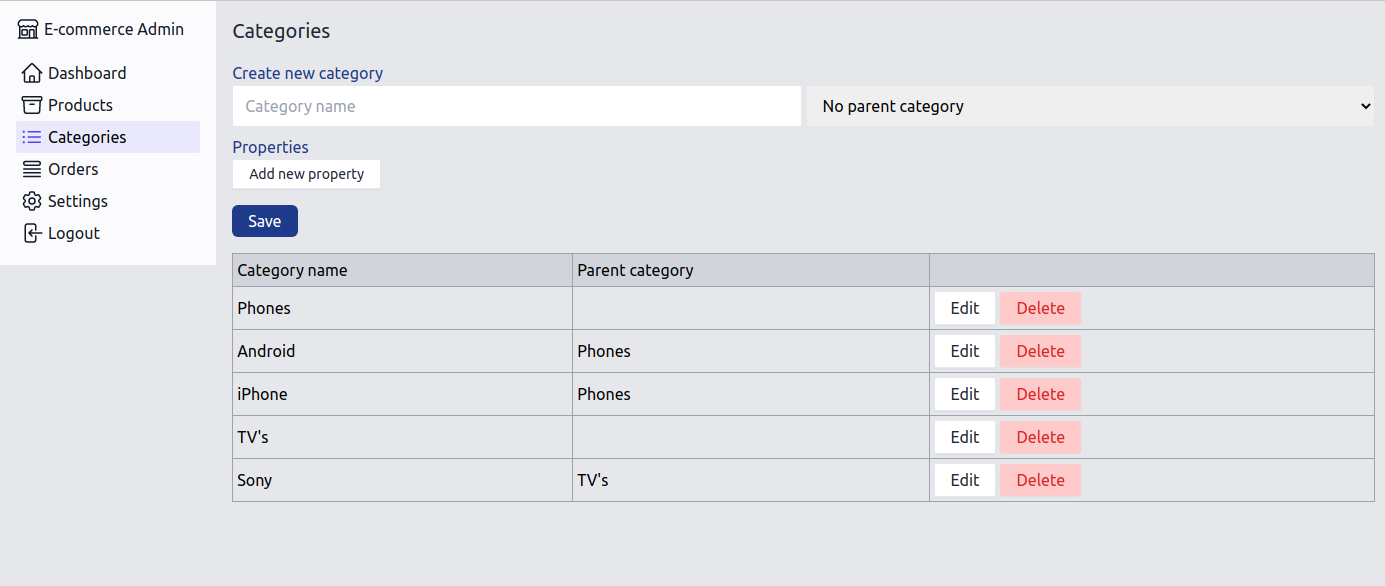Delete the Android category
Screen dimensions: 1385x586
pos(1040,351)
